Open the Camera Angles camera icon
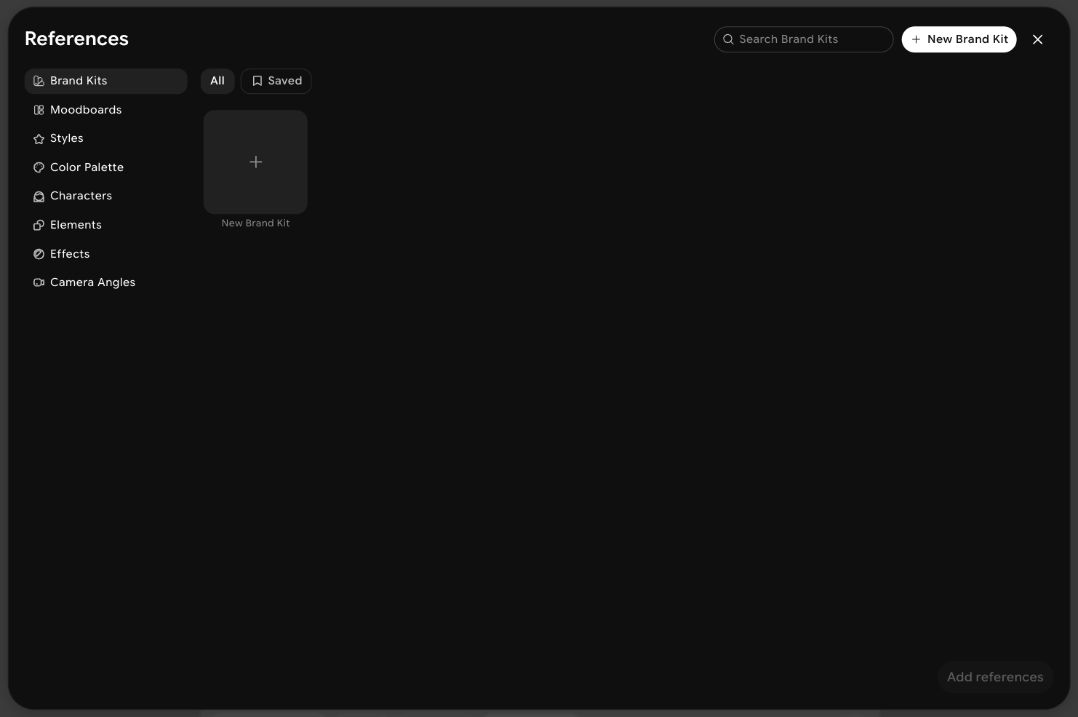 click(38, 283)
